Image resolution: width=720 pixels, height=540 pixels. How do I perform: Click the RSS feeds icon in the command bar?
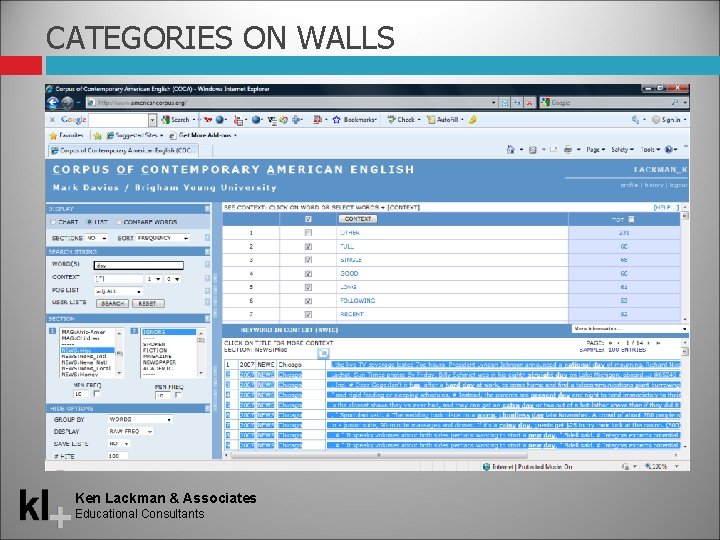coord(533,150)
